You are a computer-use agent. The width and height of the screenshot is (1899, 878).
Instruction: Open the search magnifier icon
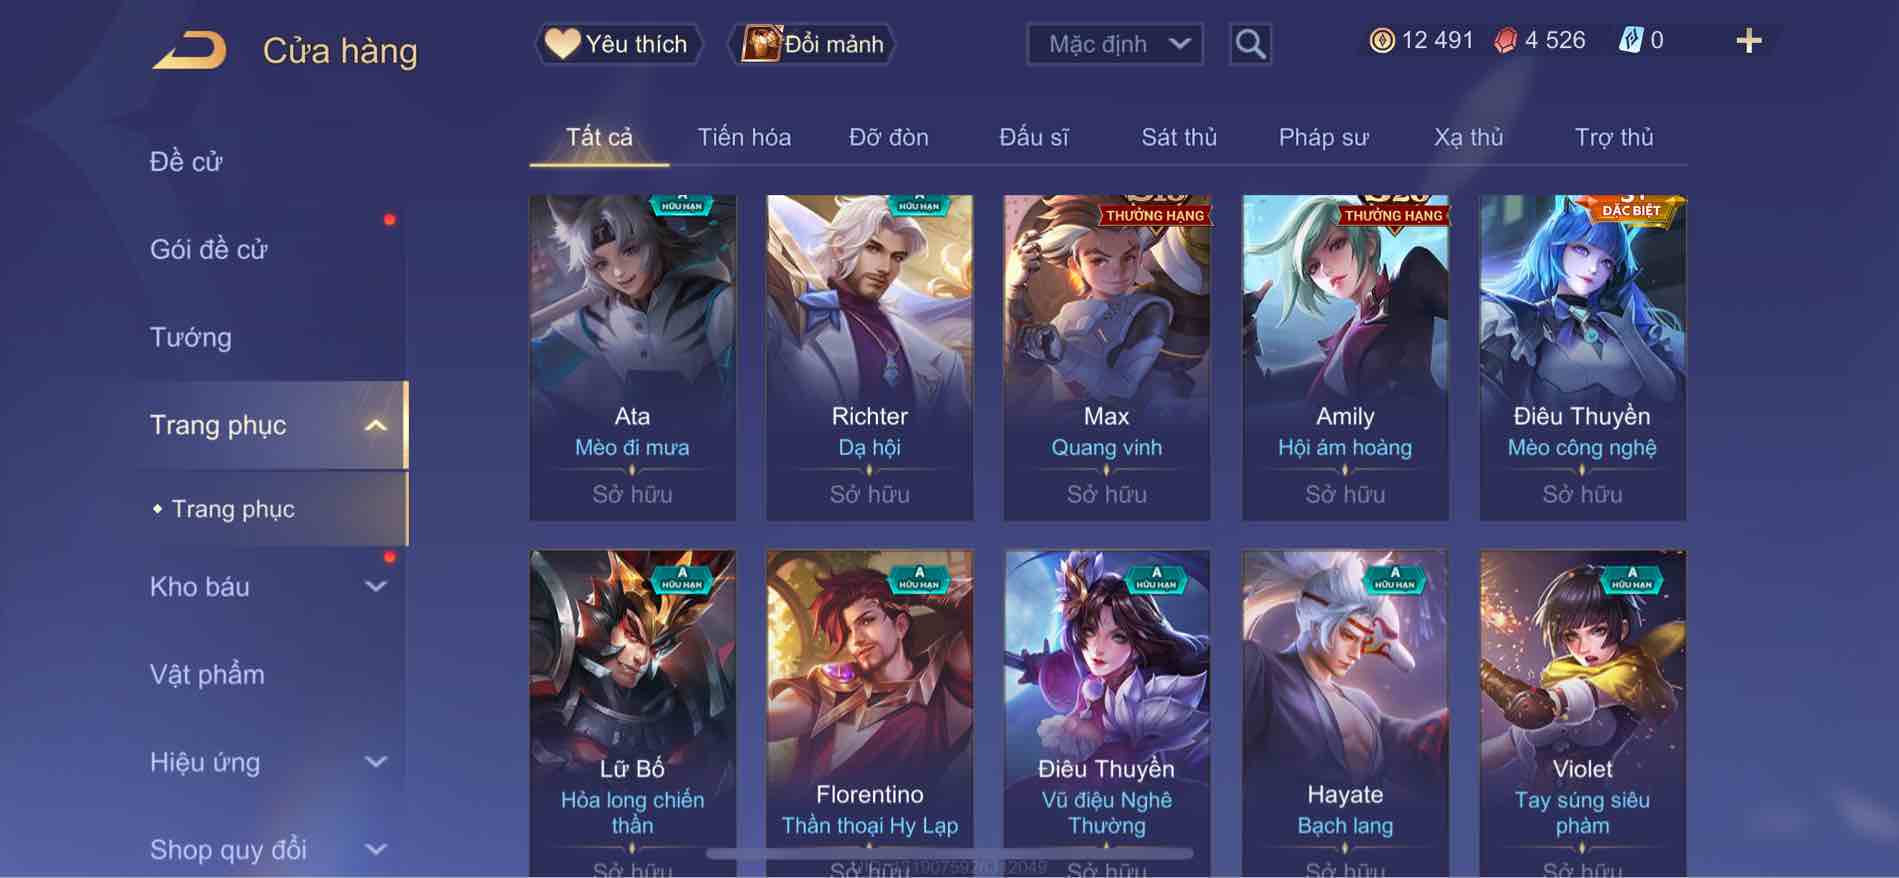point(1250,44)
